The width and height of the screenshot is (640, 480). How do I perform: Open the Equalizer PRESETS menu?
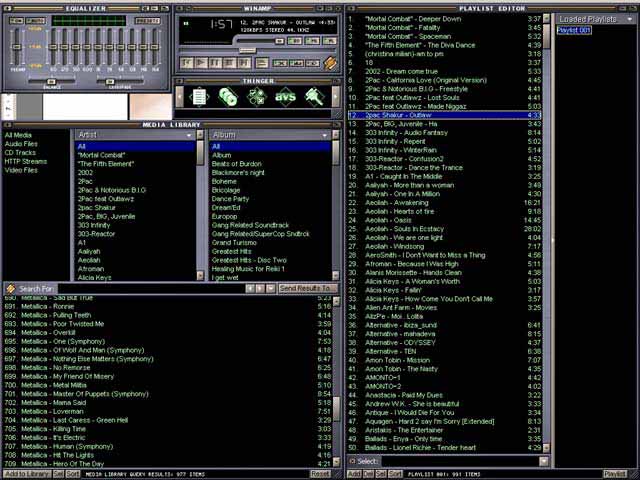click(147, 20)
